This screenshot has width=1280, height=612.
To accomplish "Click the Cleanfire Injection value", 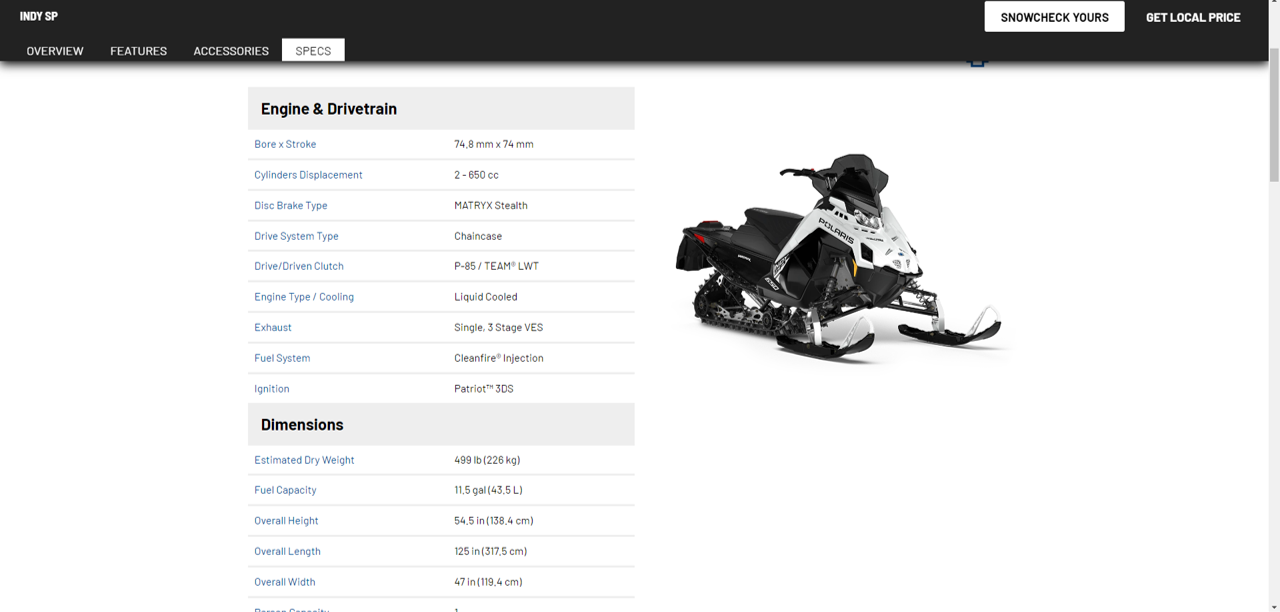I will tap(499, 358).
